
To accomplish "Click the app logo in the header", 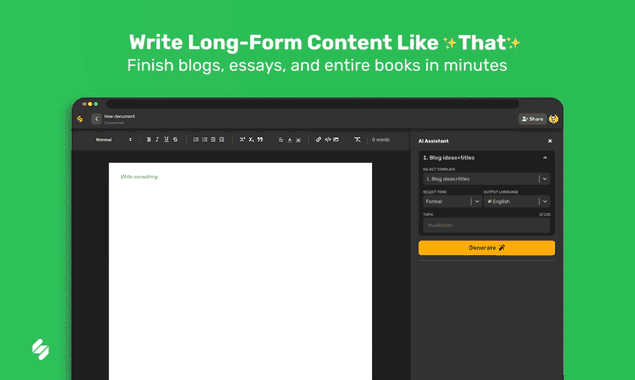I will pyautogui.click(x=80, y=119).
